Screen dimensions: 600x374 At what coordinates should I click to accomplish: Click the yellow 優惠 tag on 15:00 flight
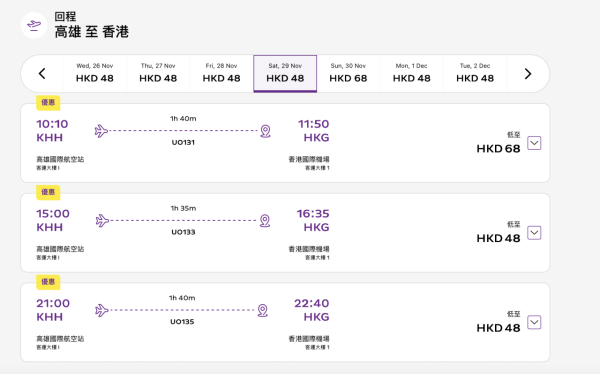click(x=48, y=192)
